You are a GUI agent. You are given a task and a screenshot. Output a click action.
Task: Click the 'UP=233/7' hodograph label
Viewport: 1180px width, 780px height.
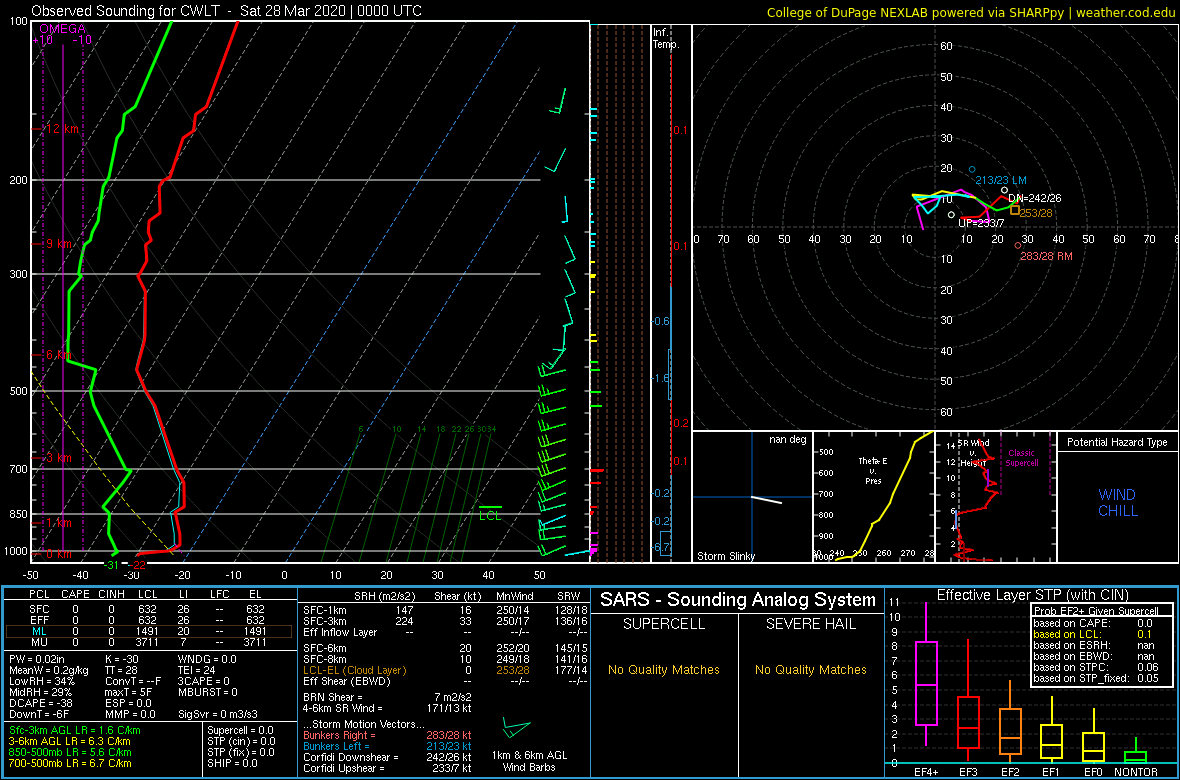(x=981, y=224)
